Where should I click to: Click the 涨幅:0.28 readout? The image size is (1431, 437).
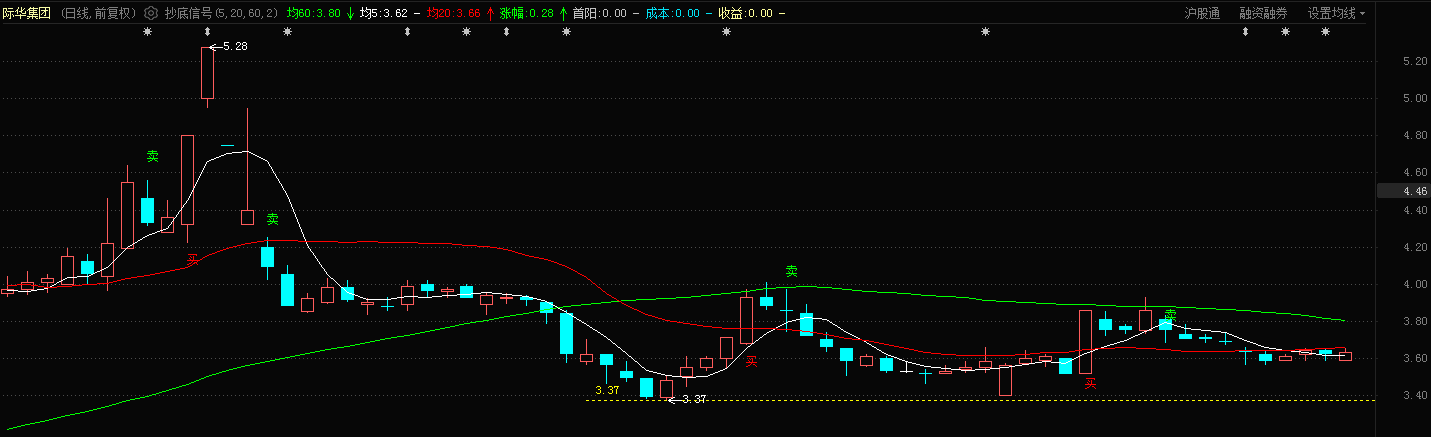(526, 13)
